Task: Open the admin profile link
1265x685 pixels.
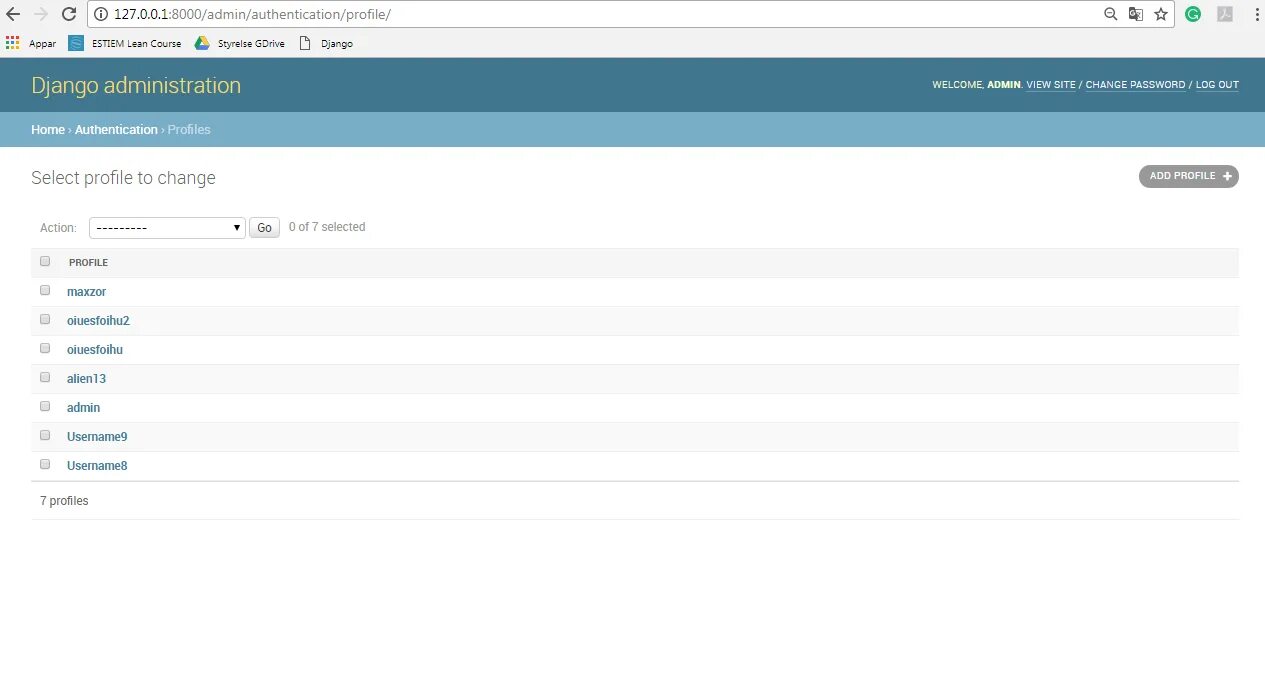Action: point(83,408)
